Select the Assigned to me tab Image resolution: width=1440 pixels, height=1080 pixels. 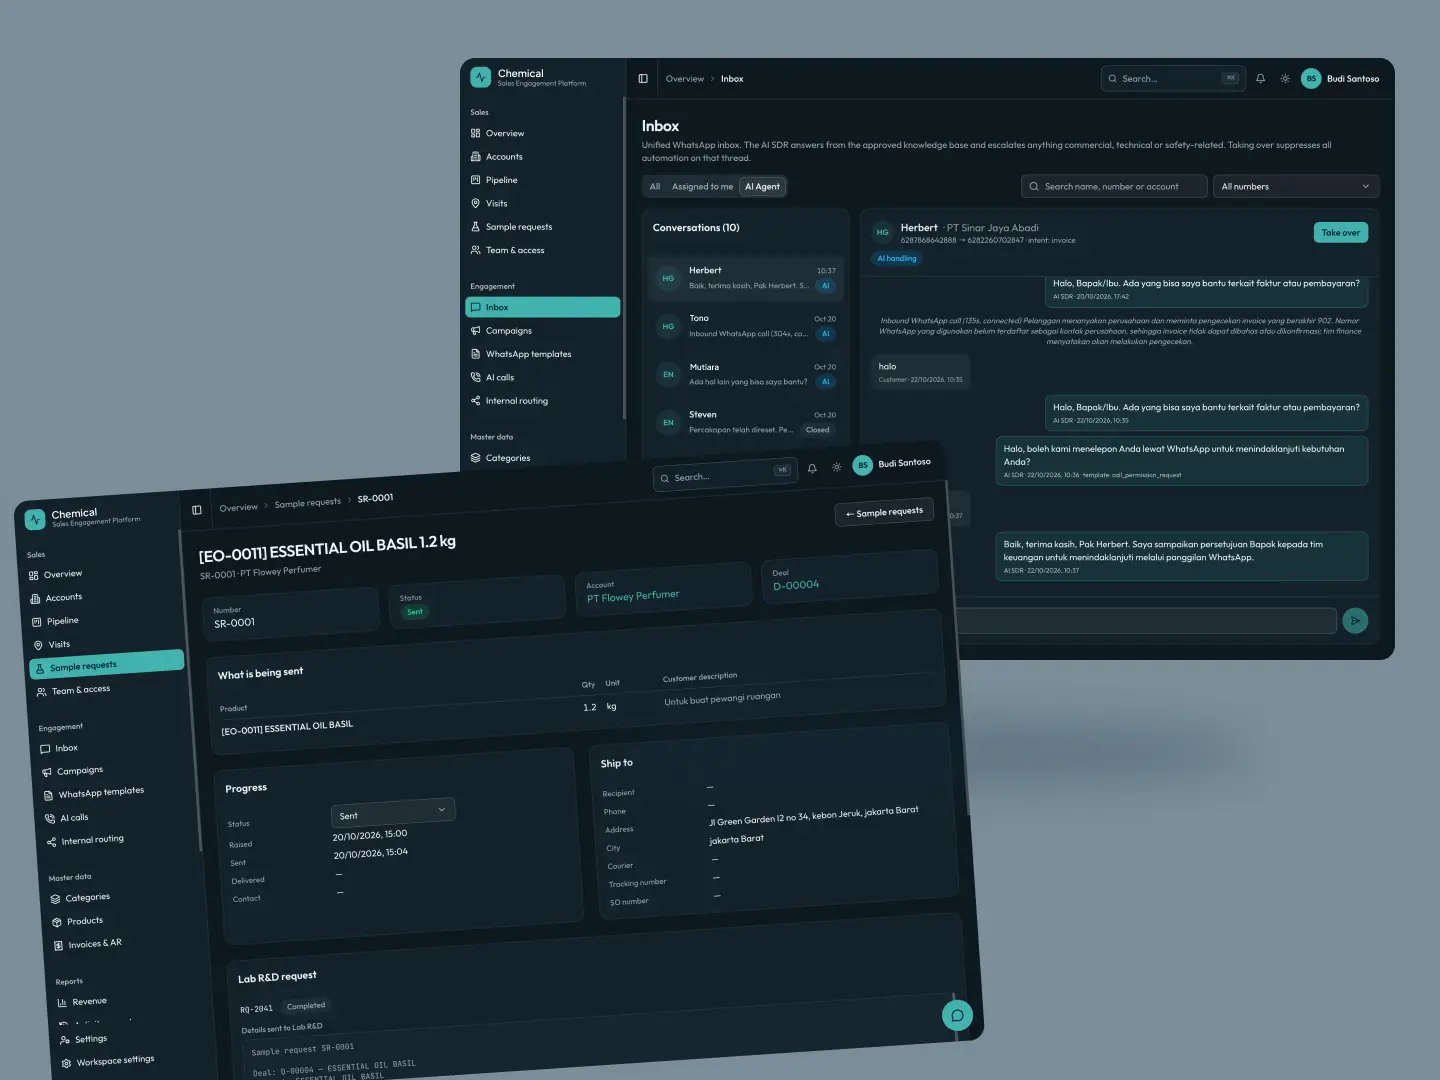click(x=702, y=187)
